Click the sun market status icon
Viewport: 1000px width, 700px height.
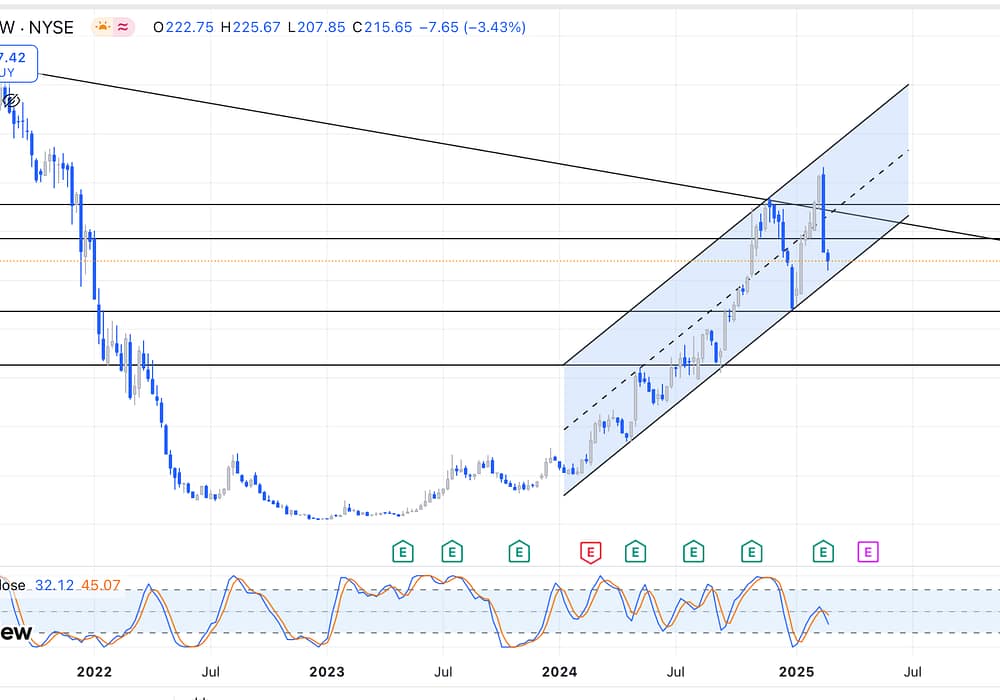pos(102,27)
